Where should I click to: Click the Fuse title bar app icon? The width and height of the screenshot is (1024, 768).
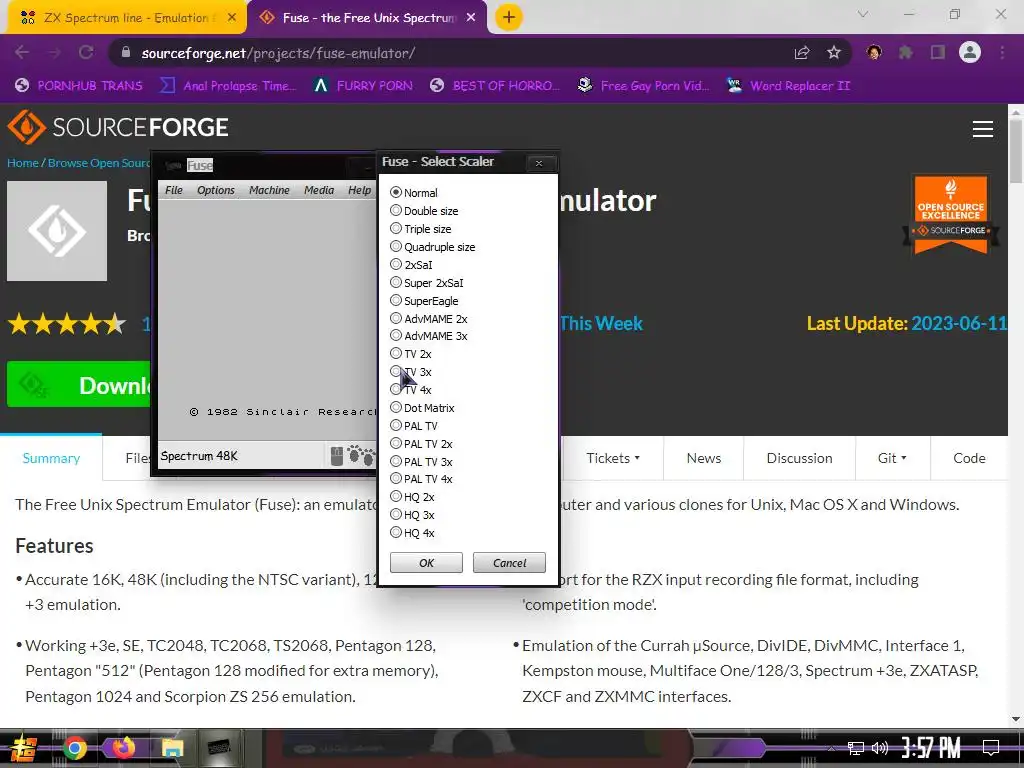point(173,165)
